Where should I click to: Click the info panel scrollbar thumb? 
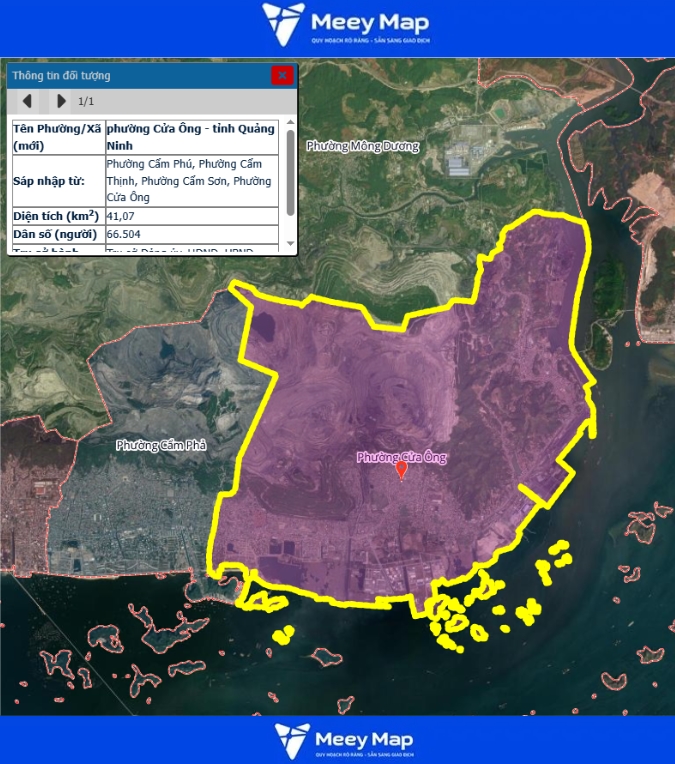pos(290,170)
